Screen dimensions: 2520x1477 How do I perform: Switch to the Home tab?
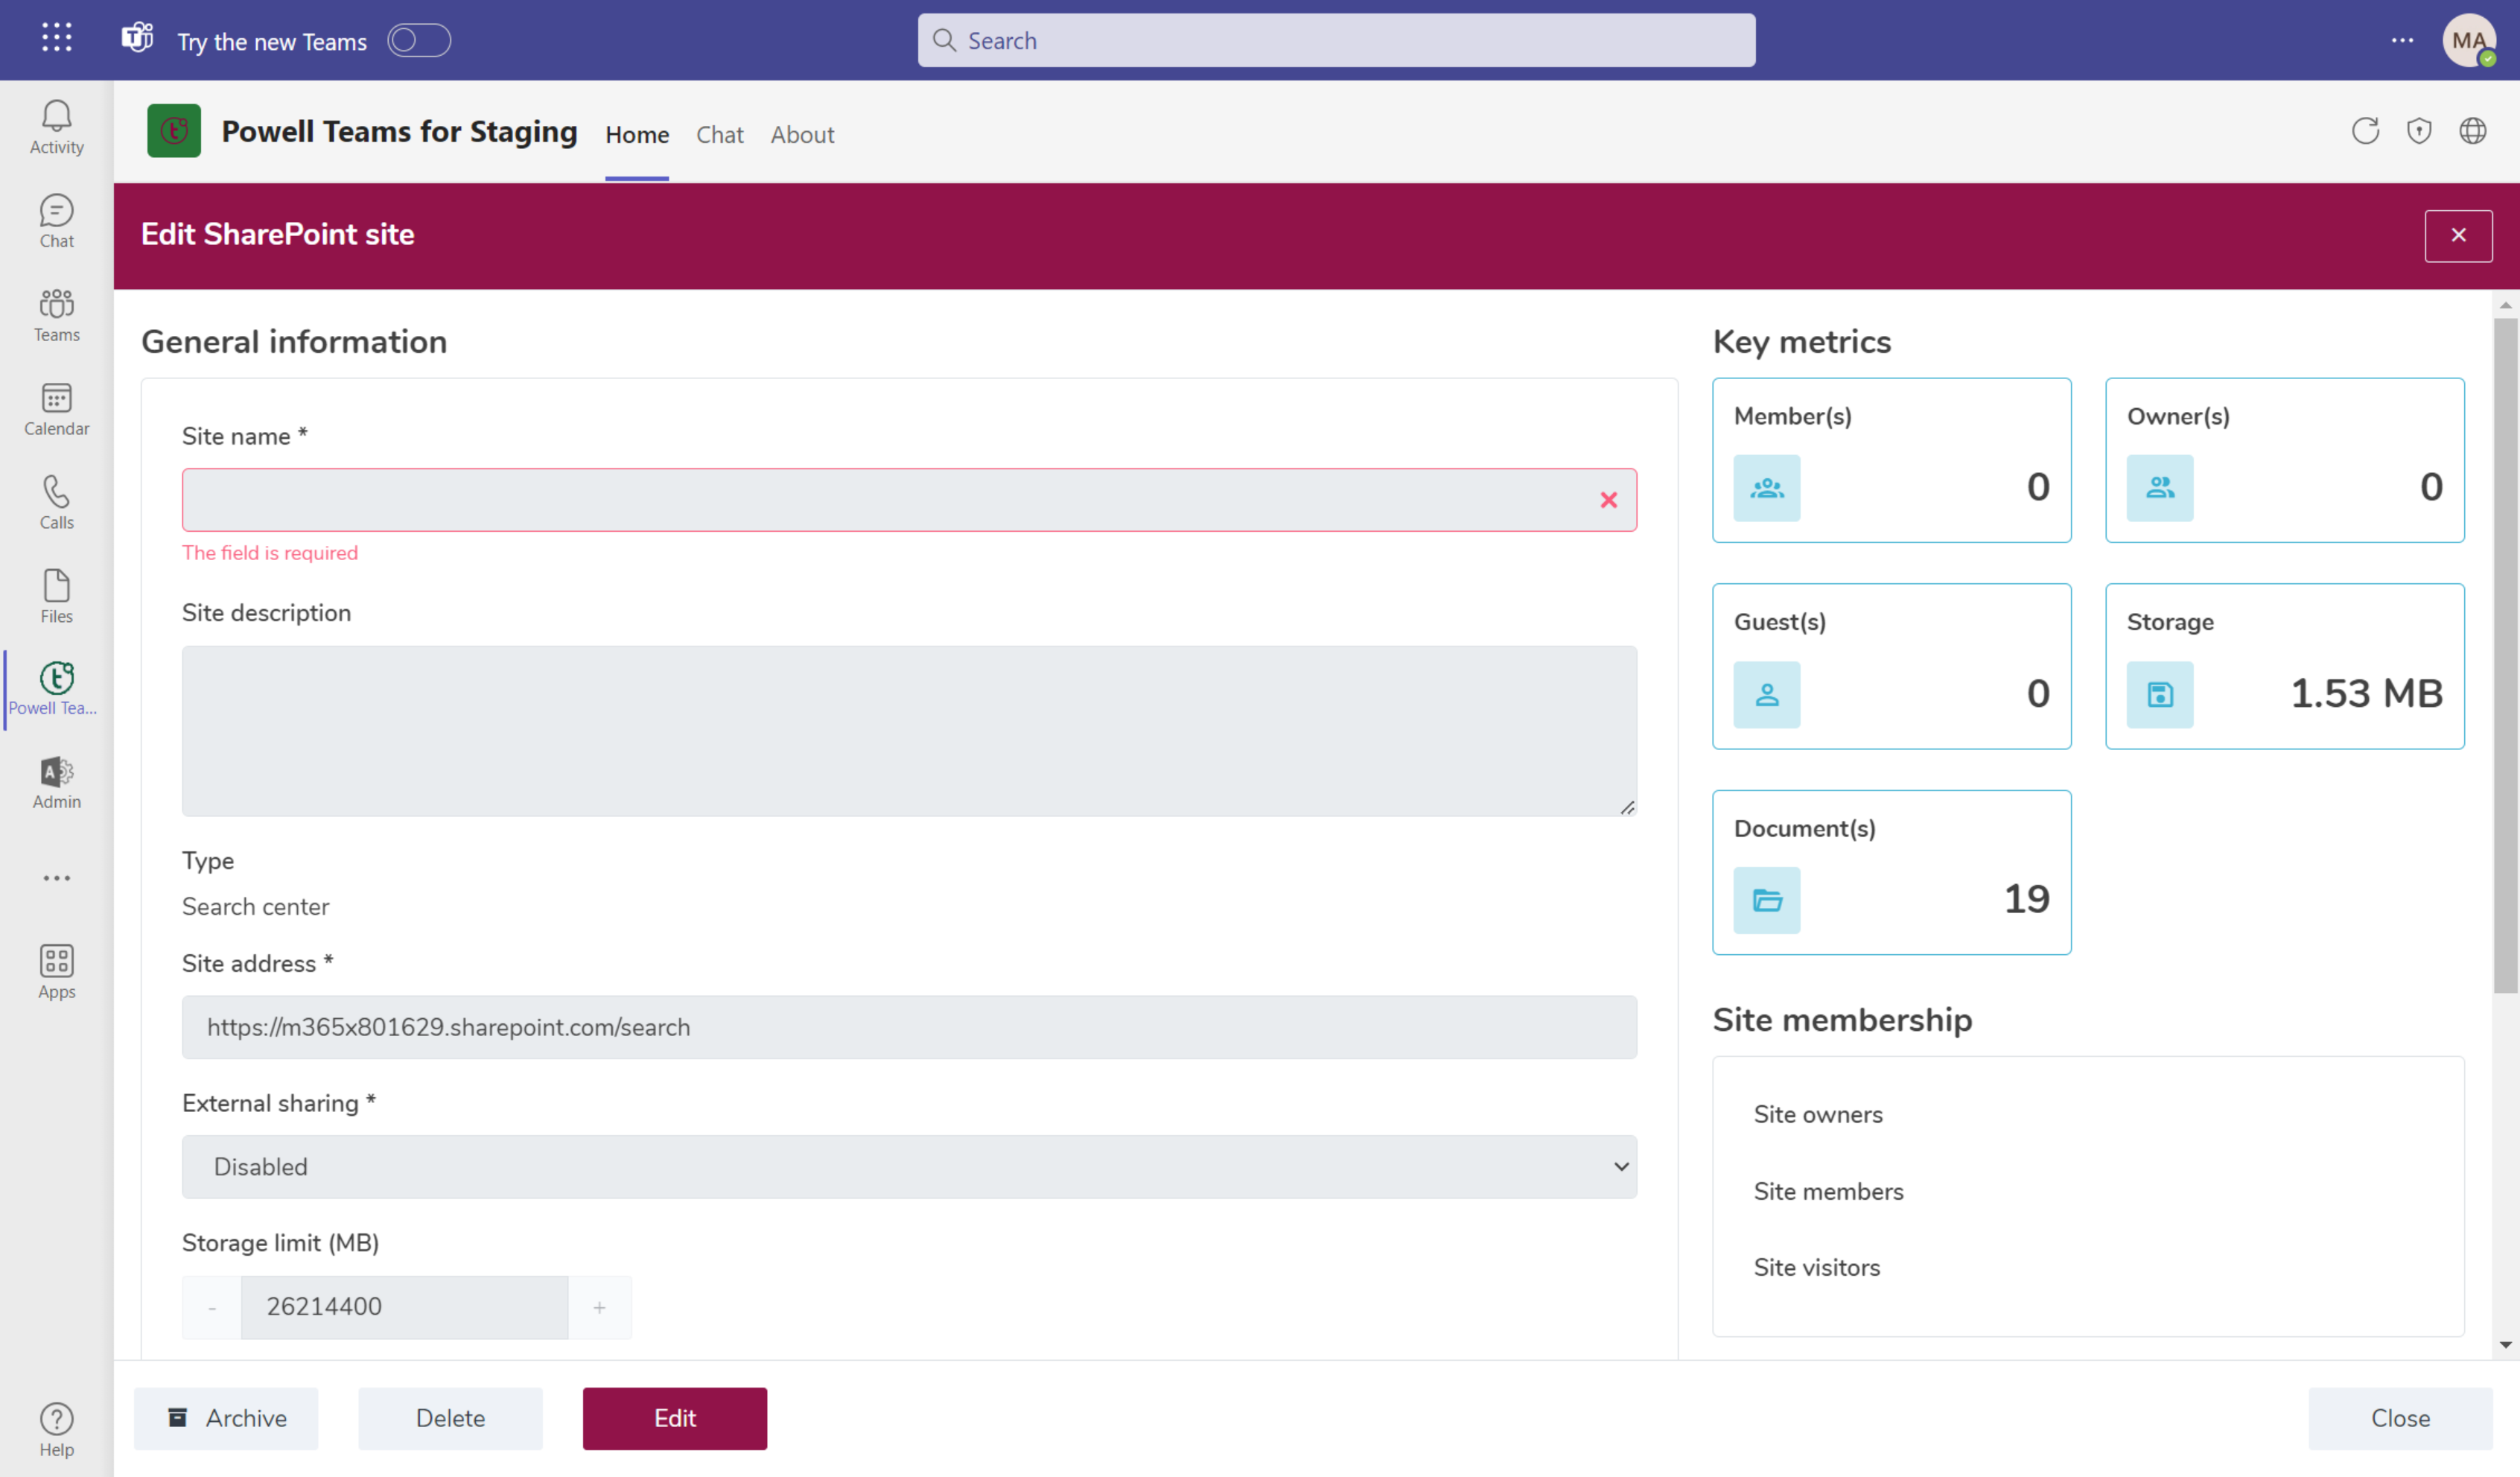tap(637, 135)
